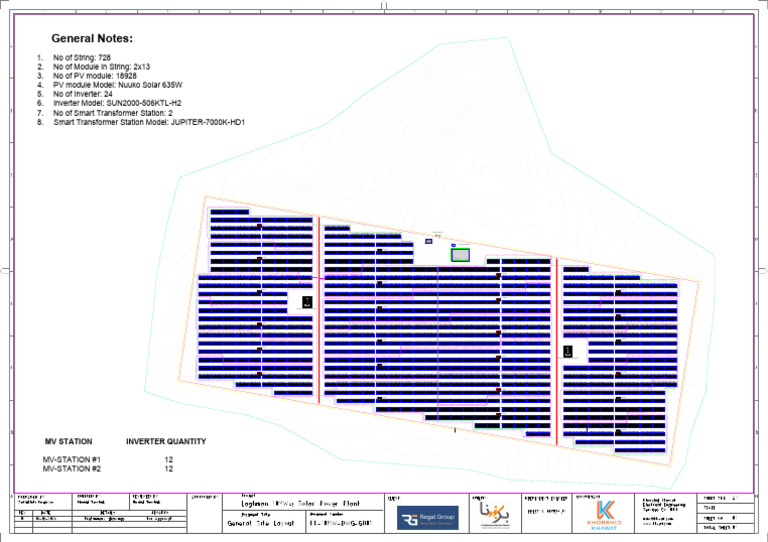The width and height of the screenshot is (768, 542).
Task: Select 'PV module Model: Nuuko Solar 635W' note
Action: tap(118, 85)
